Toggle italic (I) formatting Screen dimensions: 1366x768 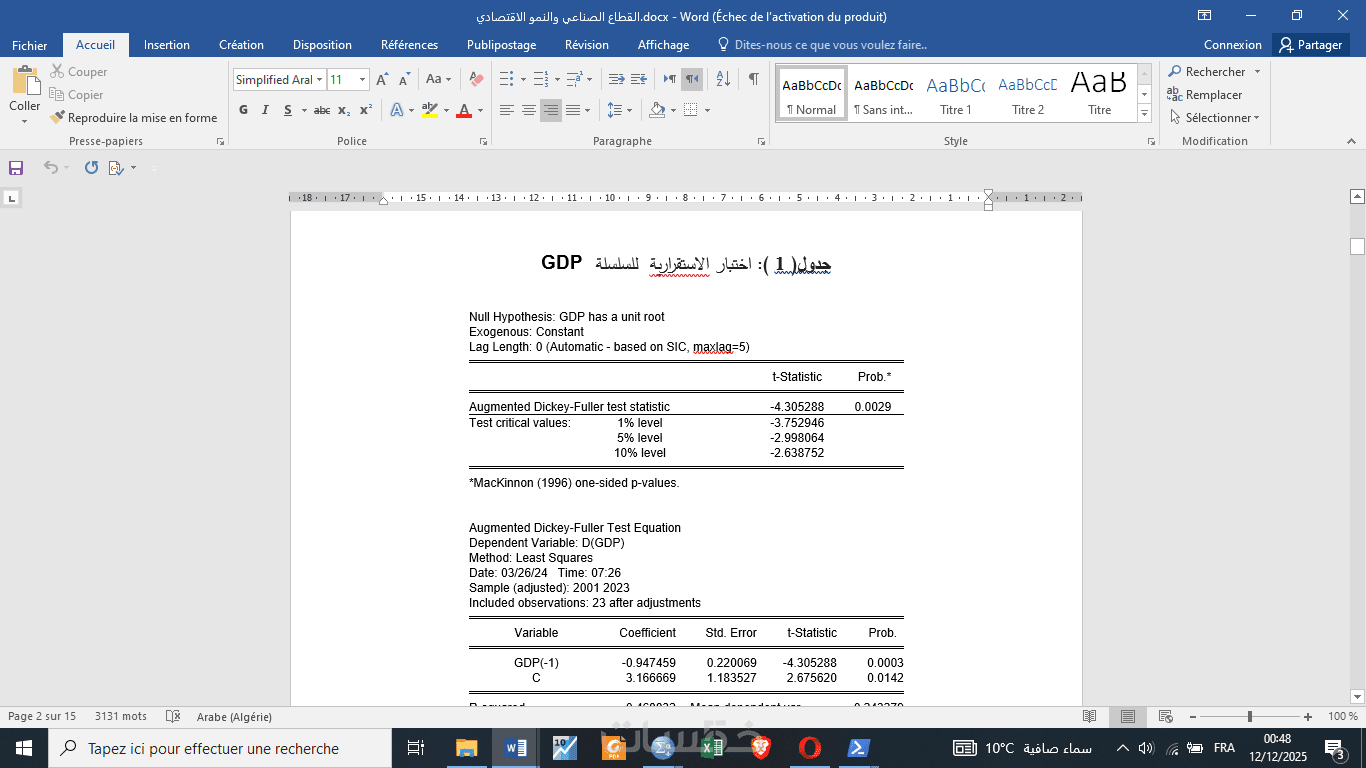265,110
